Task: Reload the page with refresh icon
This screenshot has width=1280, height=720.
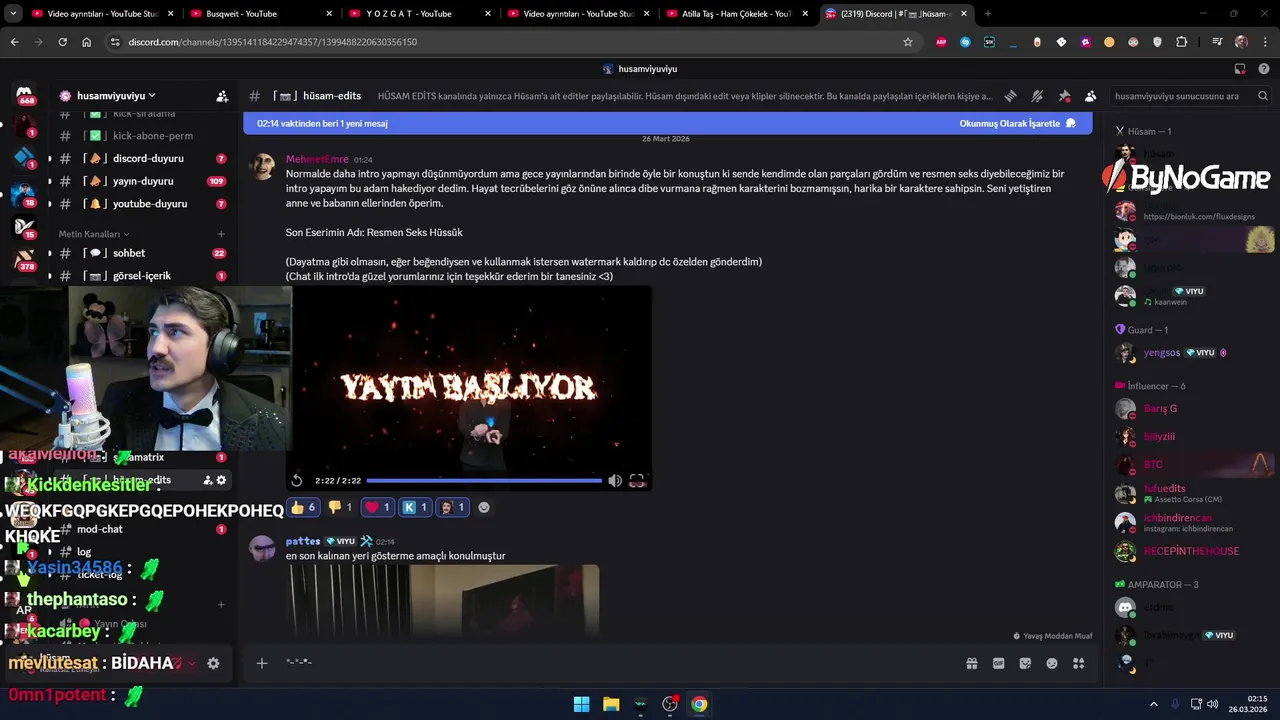Action: [62, 42]
